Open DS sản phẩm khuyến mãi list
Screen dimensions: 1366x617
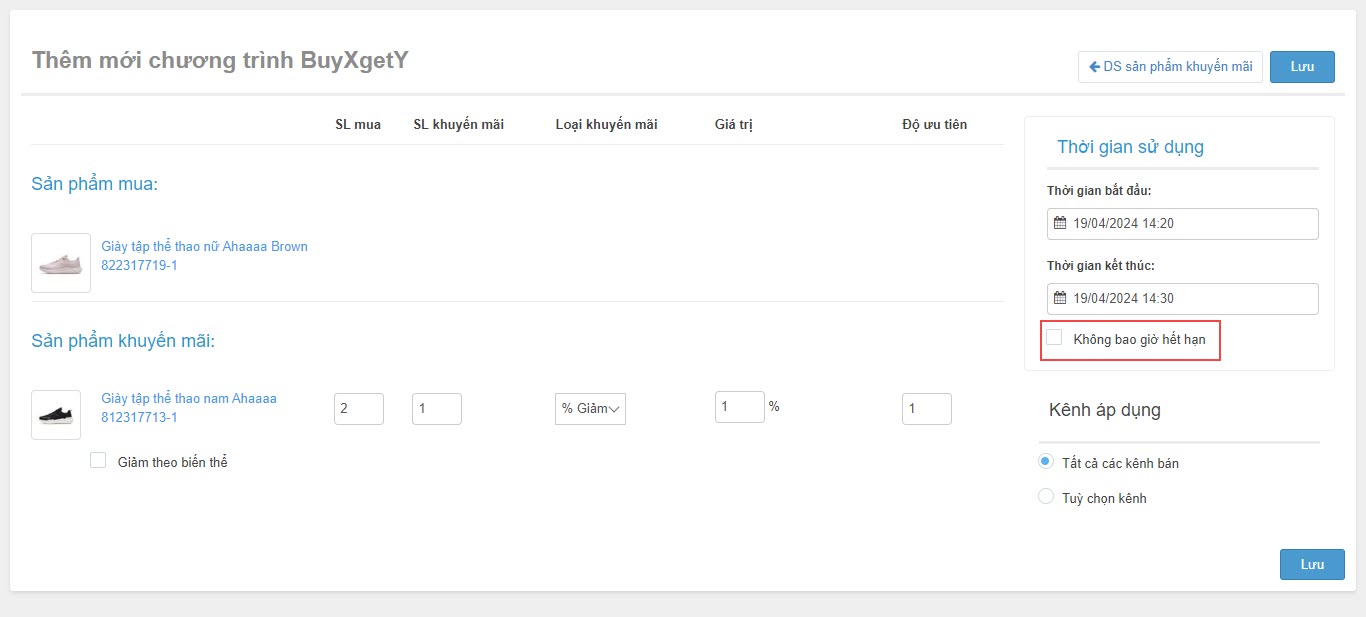[1176, 67]
